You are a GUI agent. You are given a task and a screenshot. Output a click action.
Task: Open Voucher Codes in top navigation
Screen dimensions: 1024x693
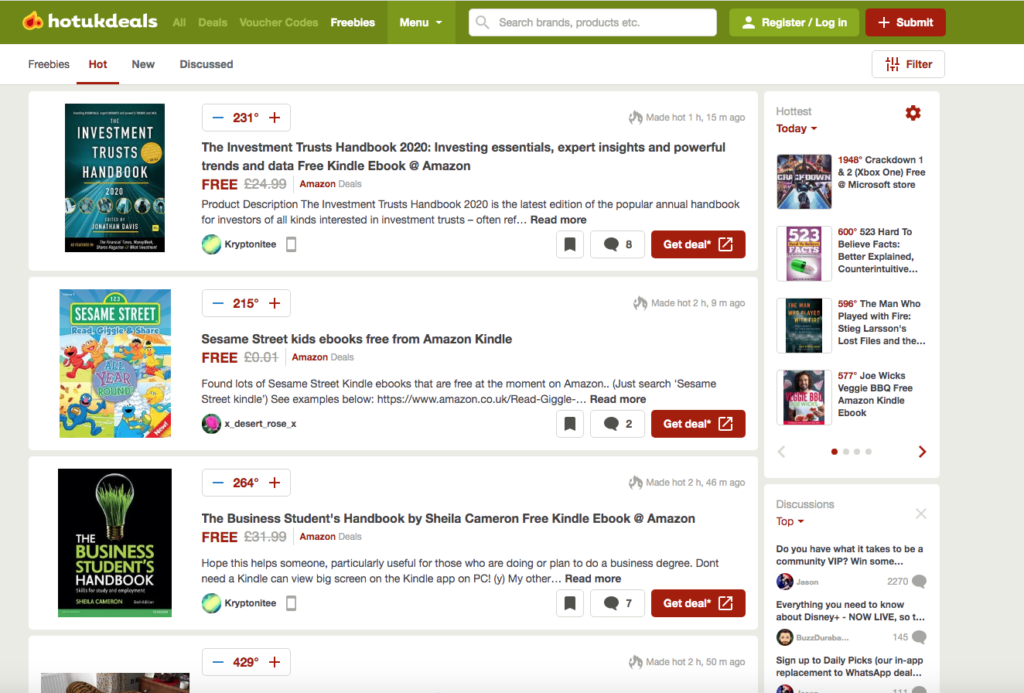(x=279, y=22)
